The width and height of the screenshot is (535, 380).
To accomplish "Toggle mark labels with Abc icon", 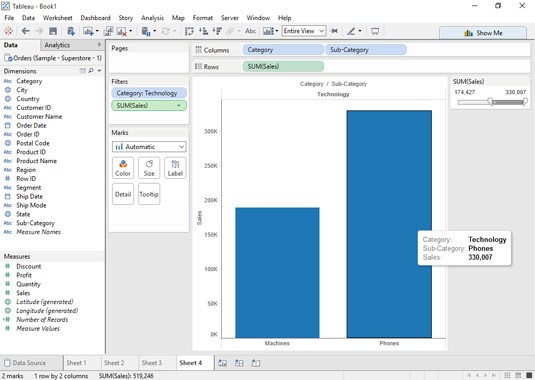I will point(250,31).
